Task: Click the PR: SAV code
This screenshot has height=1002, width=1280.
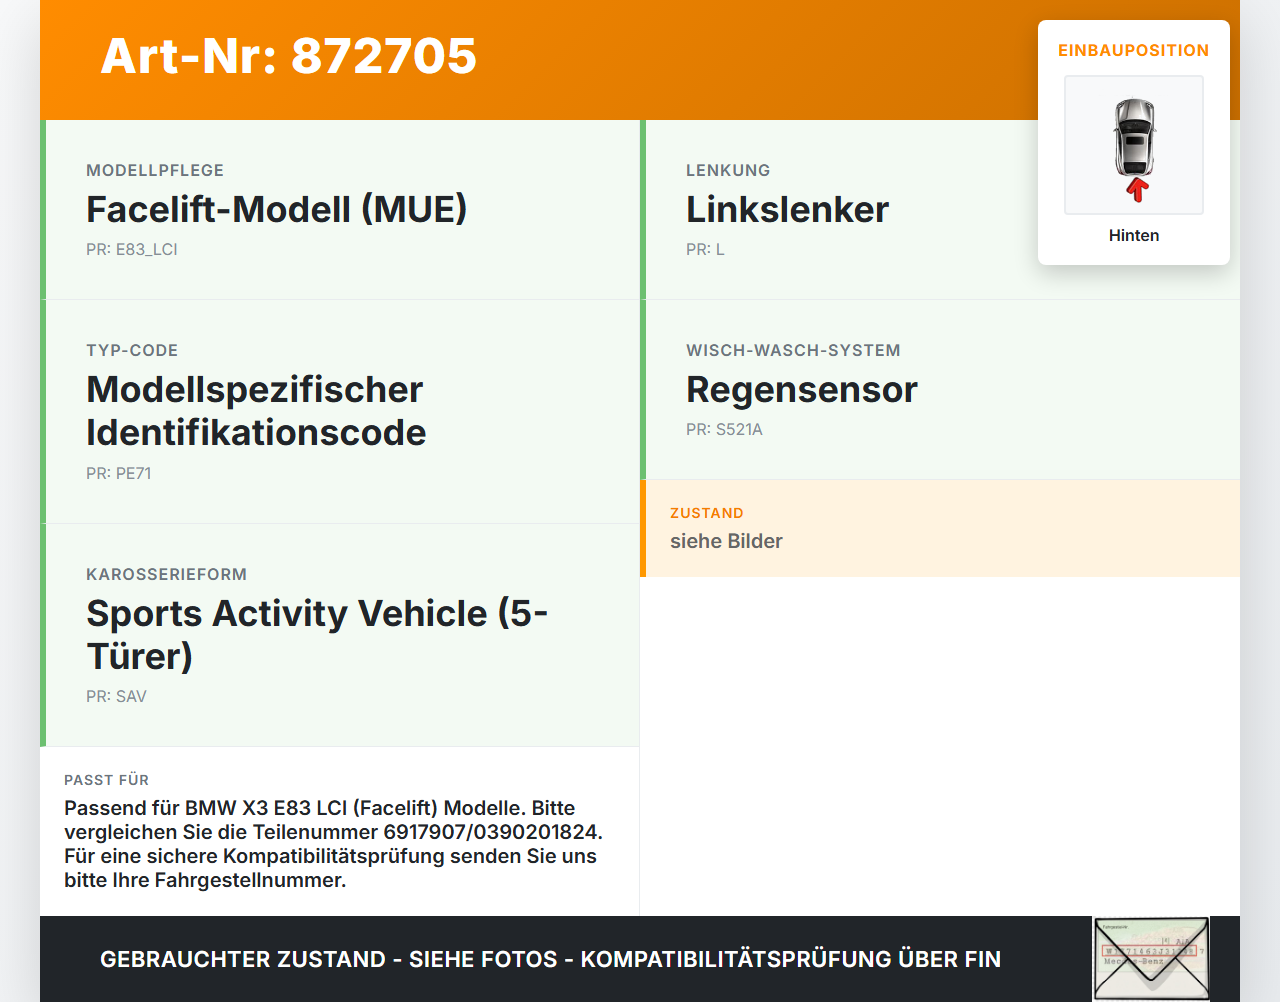Action: (116, 697)
